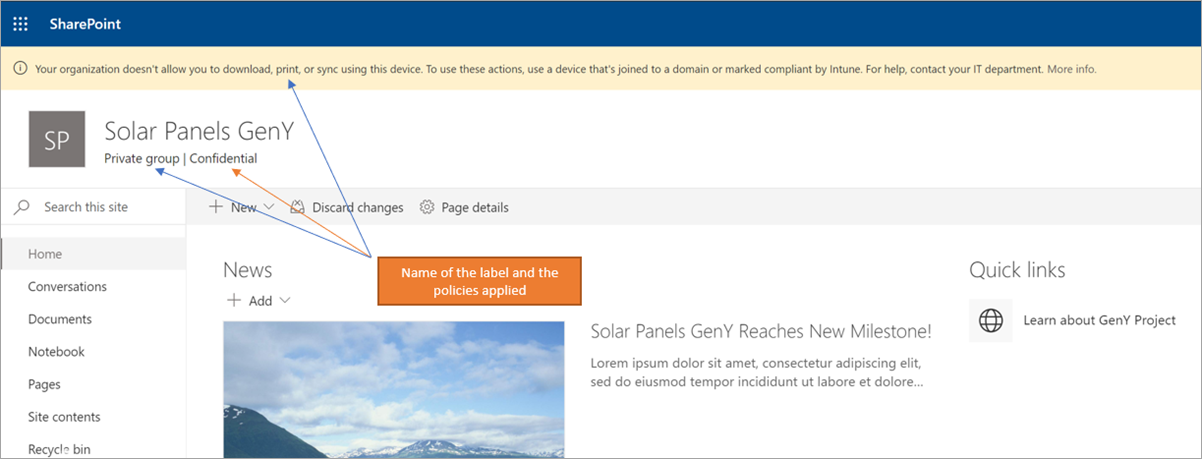Open the Home navigation item
This screenshot has width=1202, height=459.
[x=45, y=254]
